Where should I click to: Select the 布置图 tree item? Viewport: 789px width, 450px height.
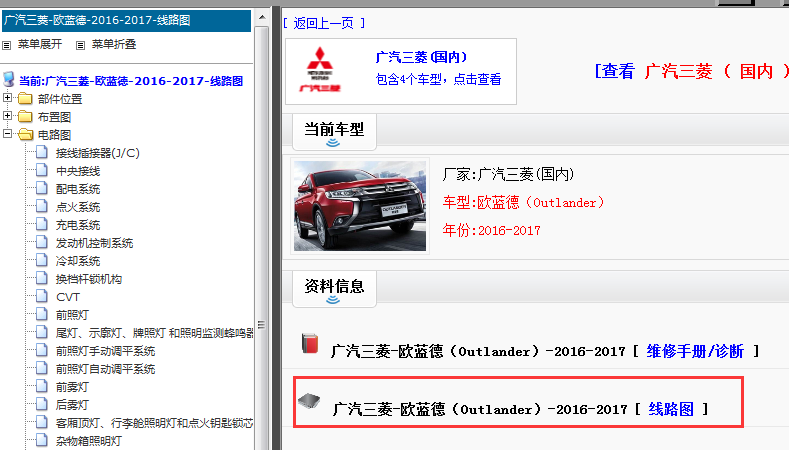tap(54, 117)
